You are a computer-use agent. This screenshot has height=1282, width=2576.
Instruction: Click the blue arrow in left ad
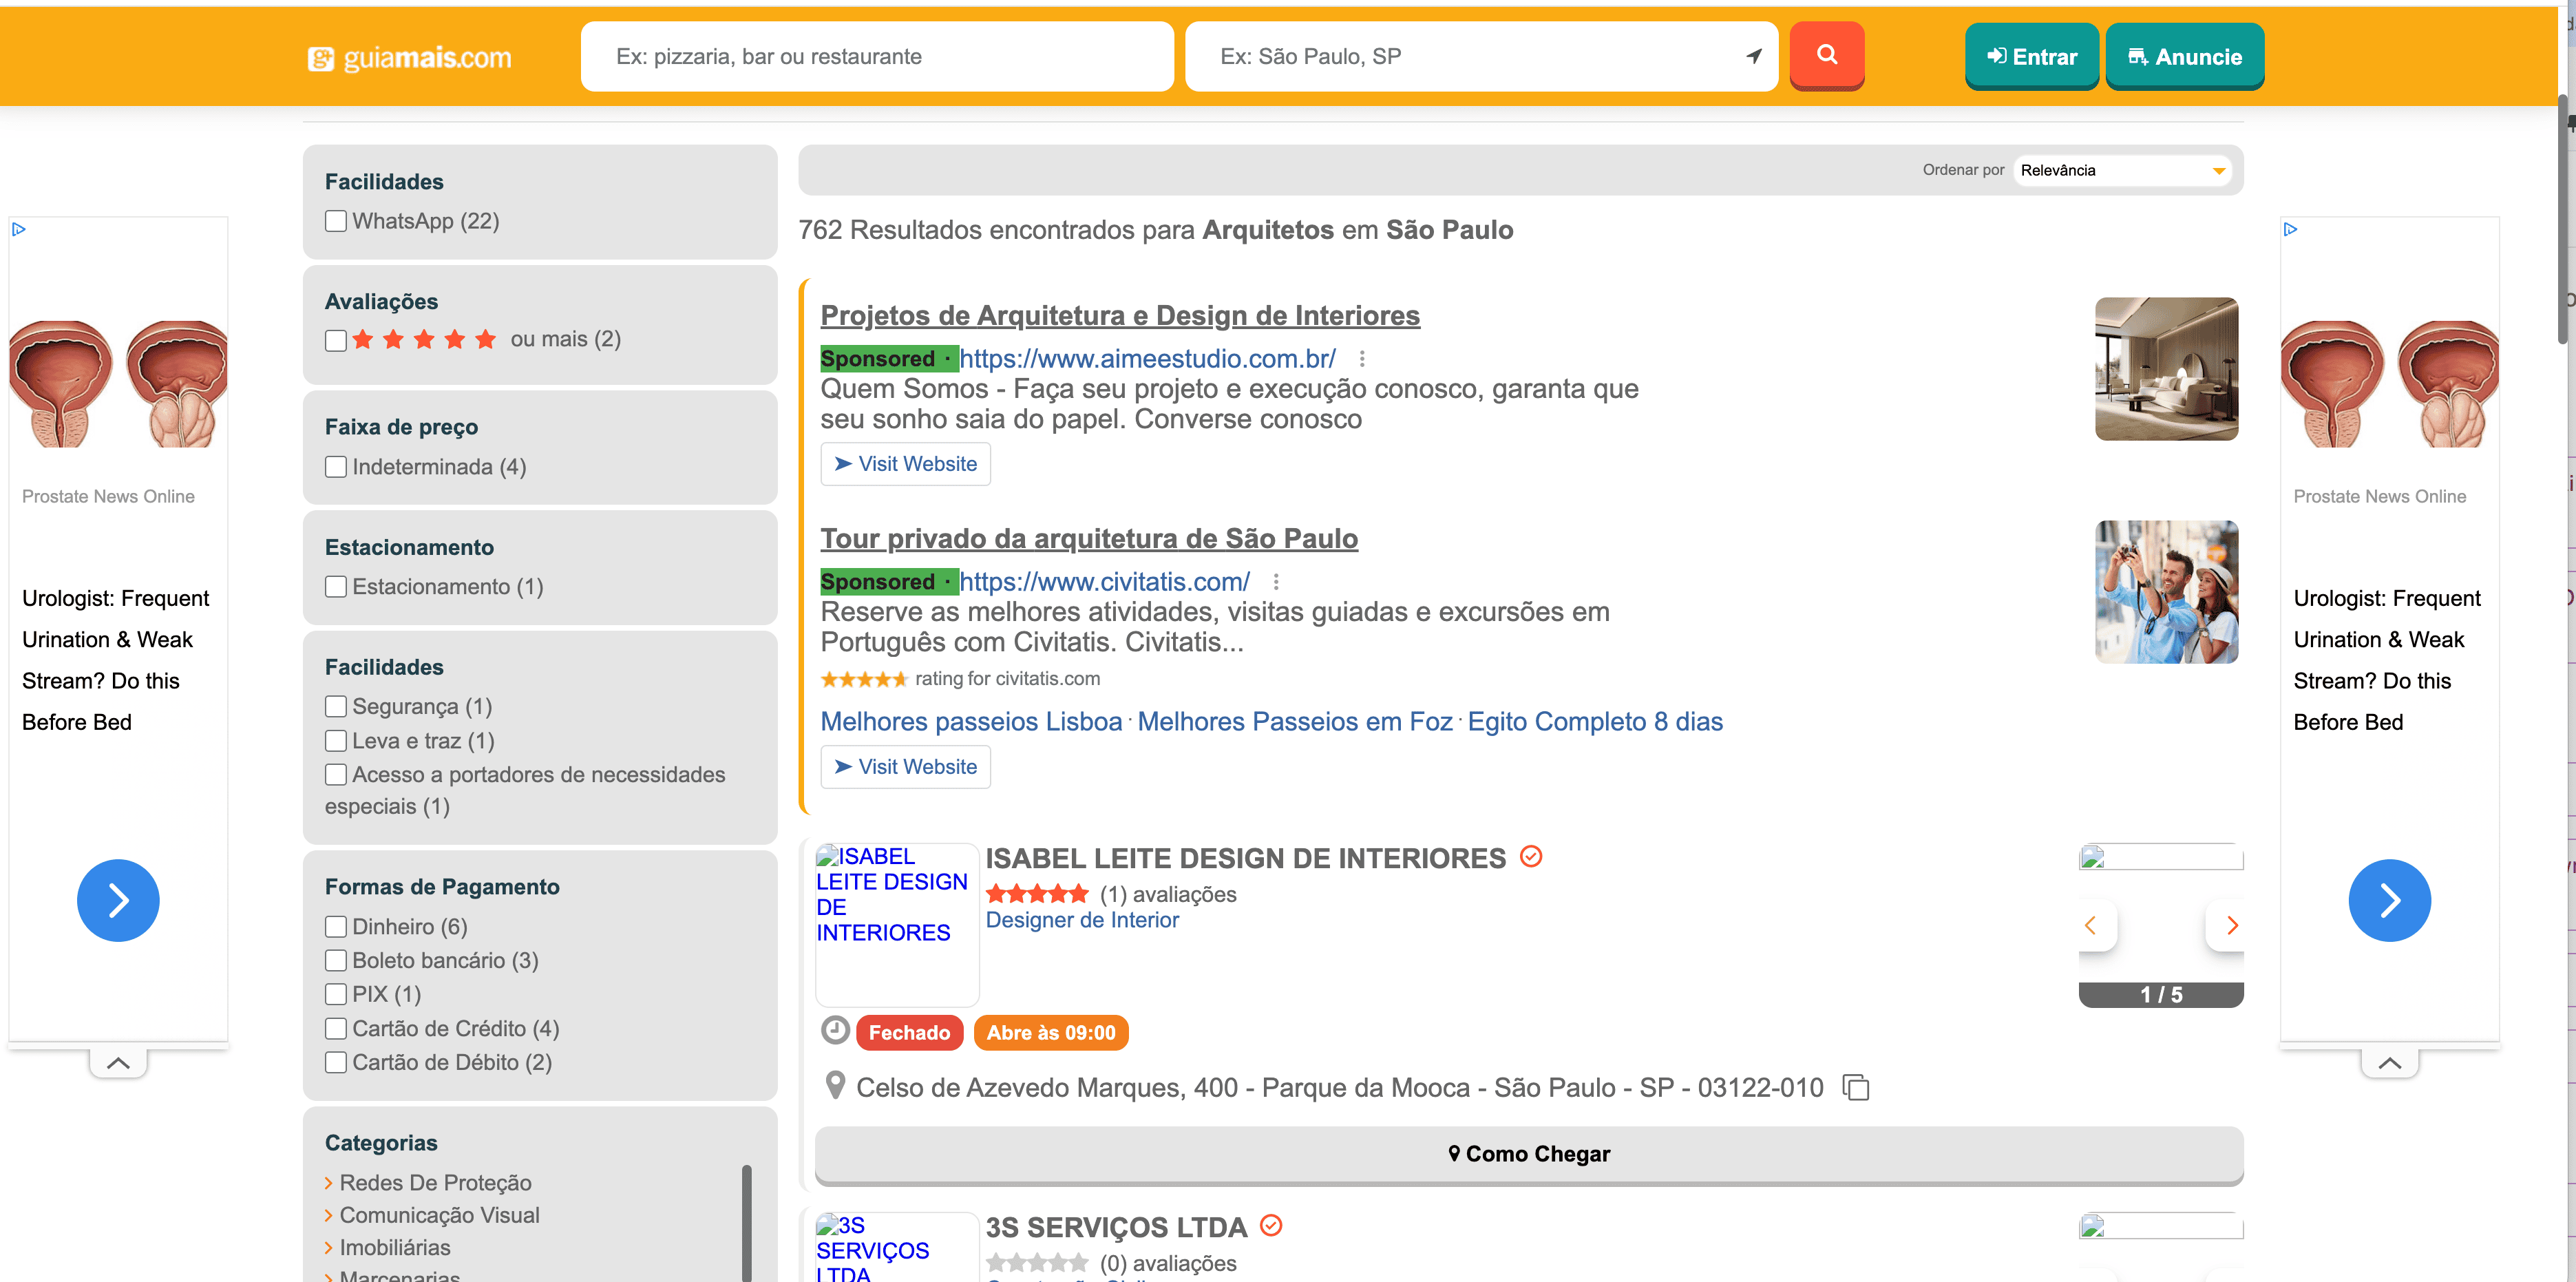tap(118, 900)
